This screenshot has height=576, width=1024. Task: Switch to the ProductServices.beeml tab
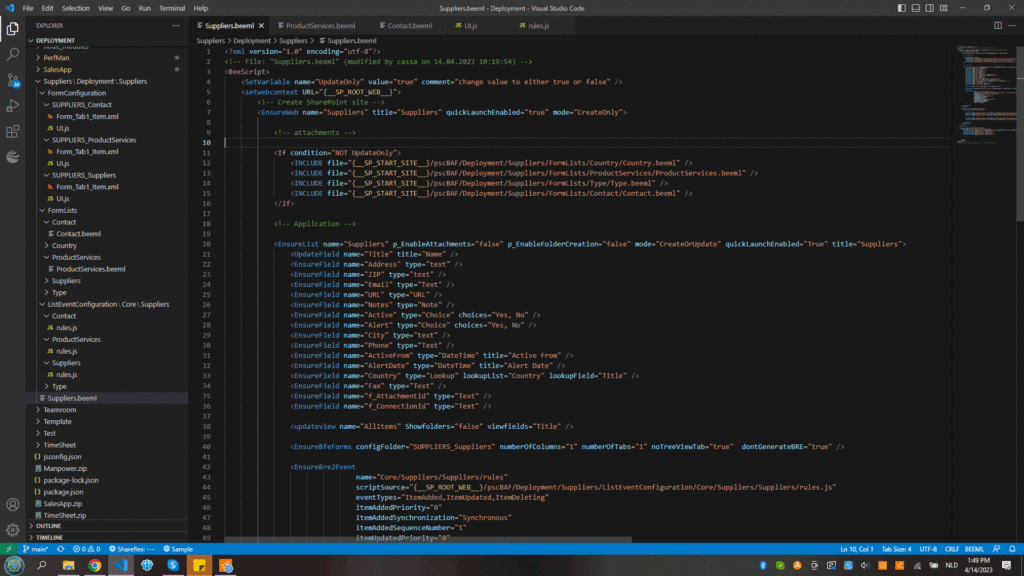click(x=320, y=25)
